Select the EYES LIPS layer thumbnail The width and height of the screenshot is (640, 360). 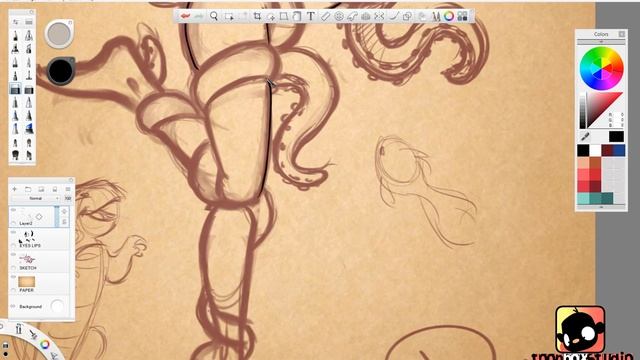pos(27,236)
